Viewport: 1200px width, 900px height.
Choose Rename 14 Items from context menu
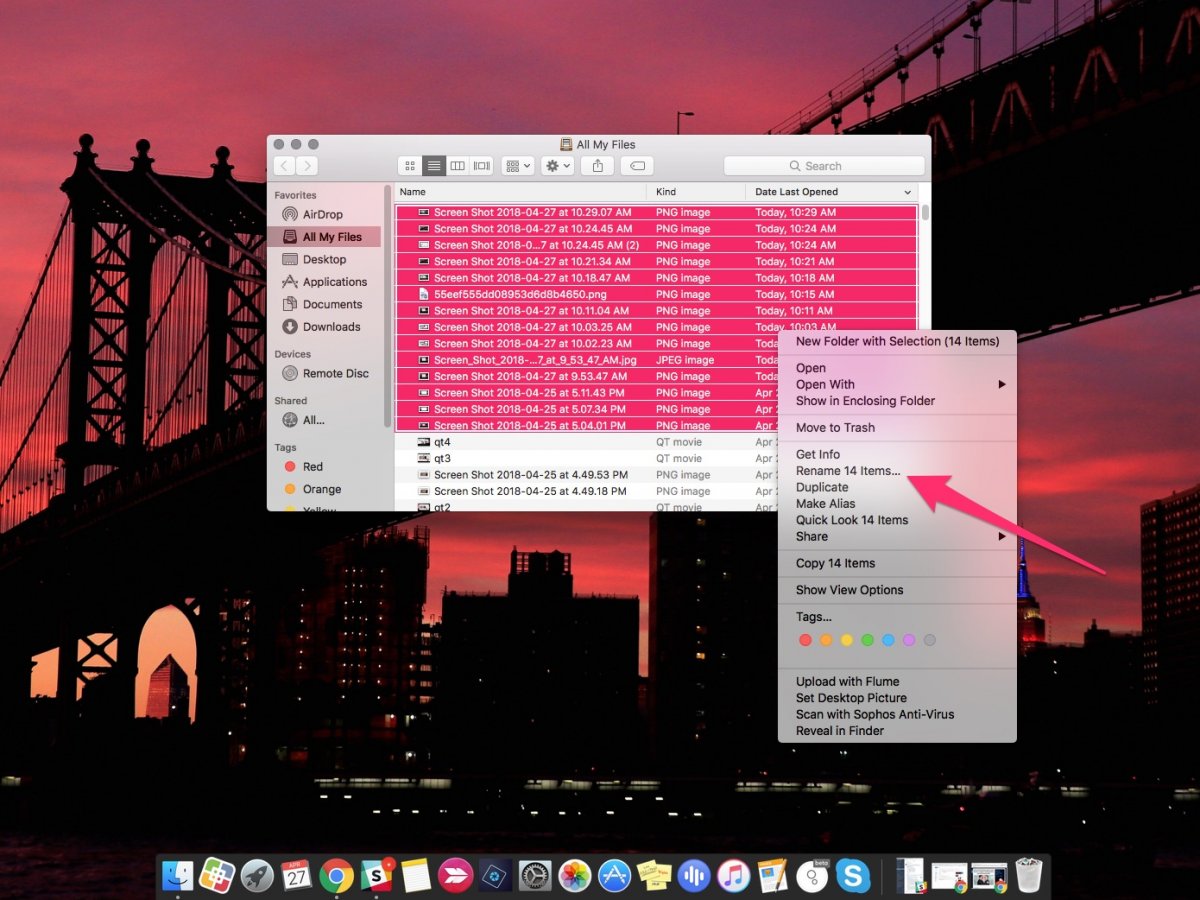tap(848, 471)
